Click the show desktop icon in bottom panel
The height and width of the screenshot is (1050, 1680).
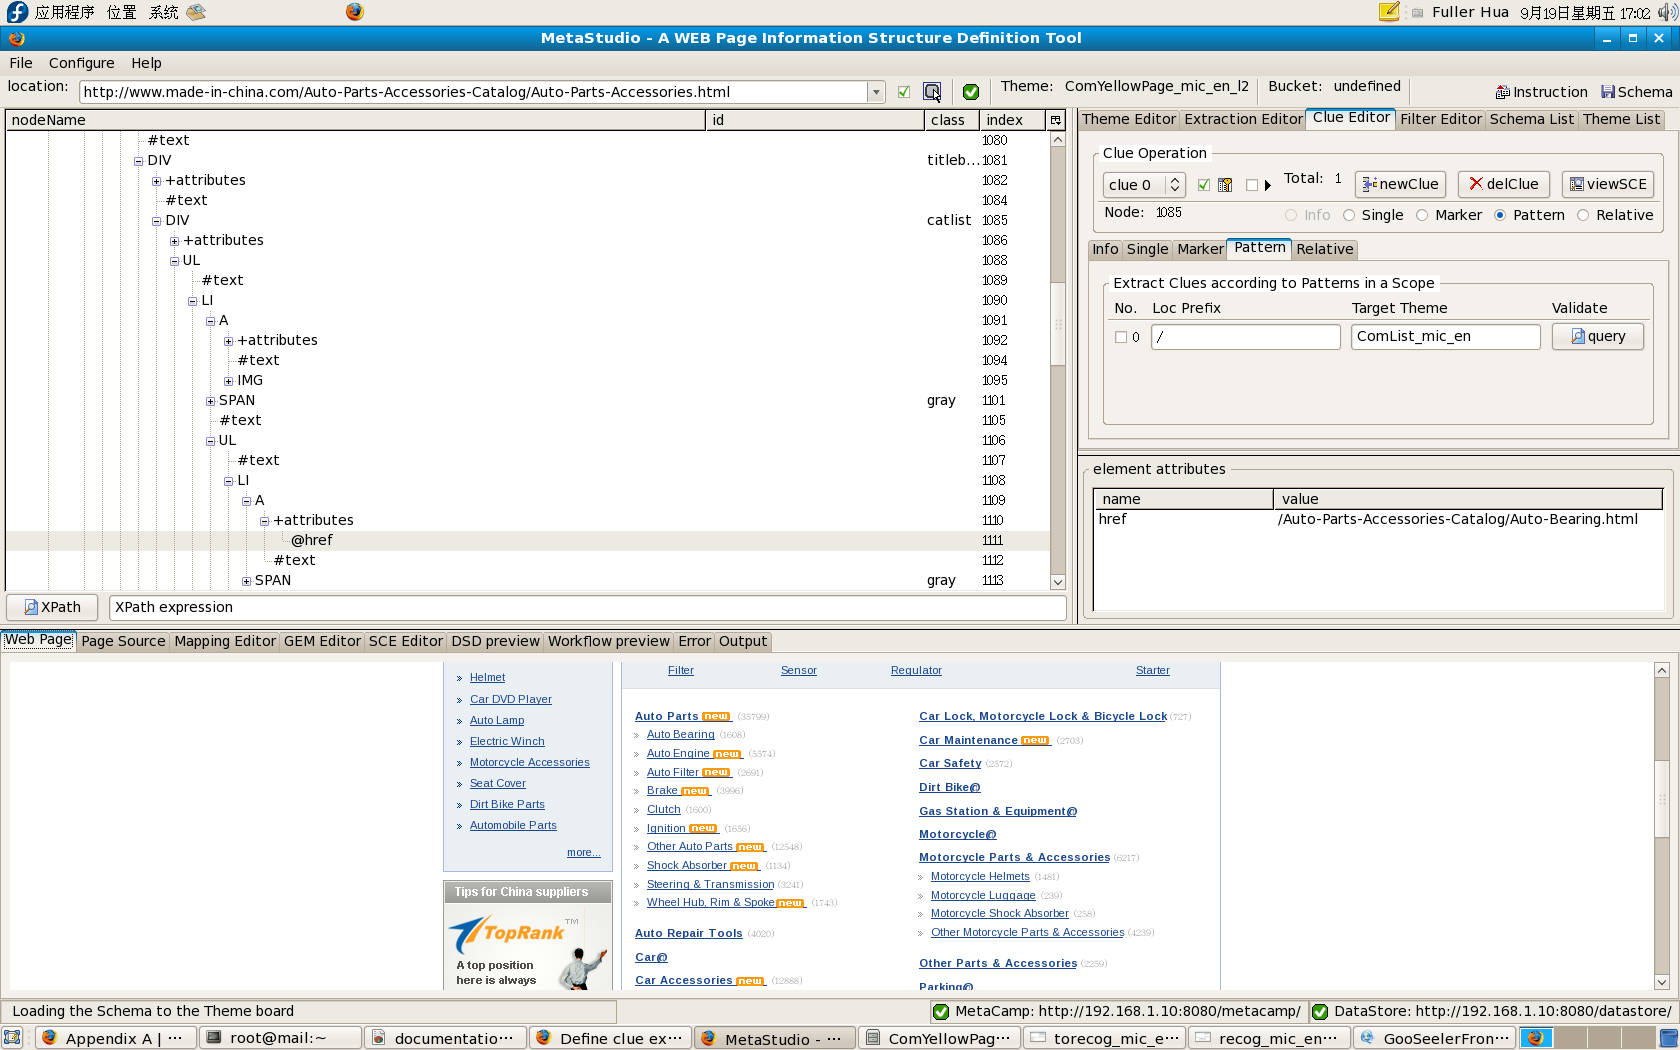12,1038
